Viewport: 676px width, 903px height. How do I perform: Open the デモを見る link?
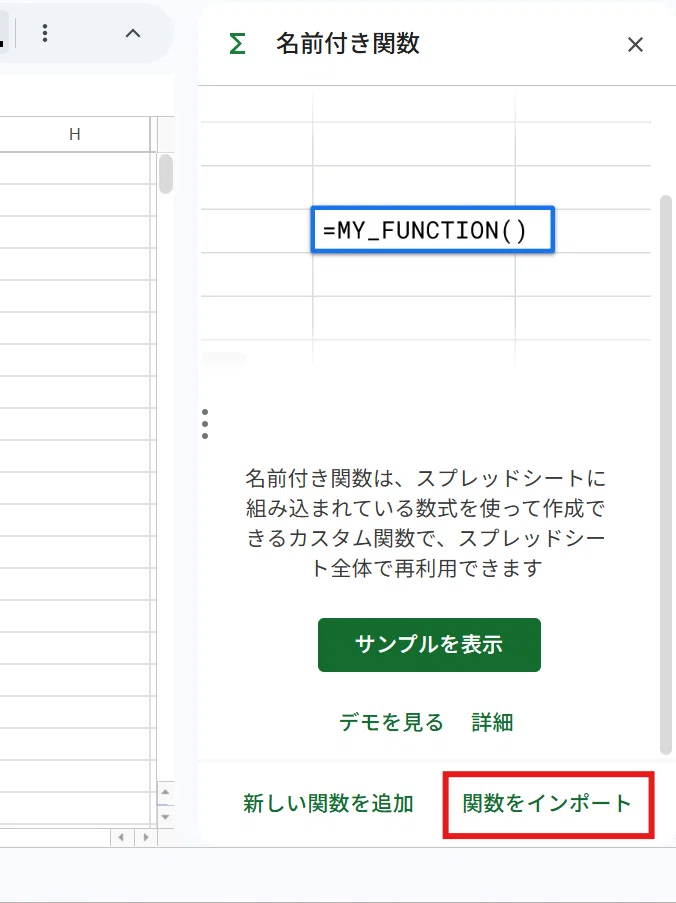(x=391, y=722)
